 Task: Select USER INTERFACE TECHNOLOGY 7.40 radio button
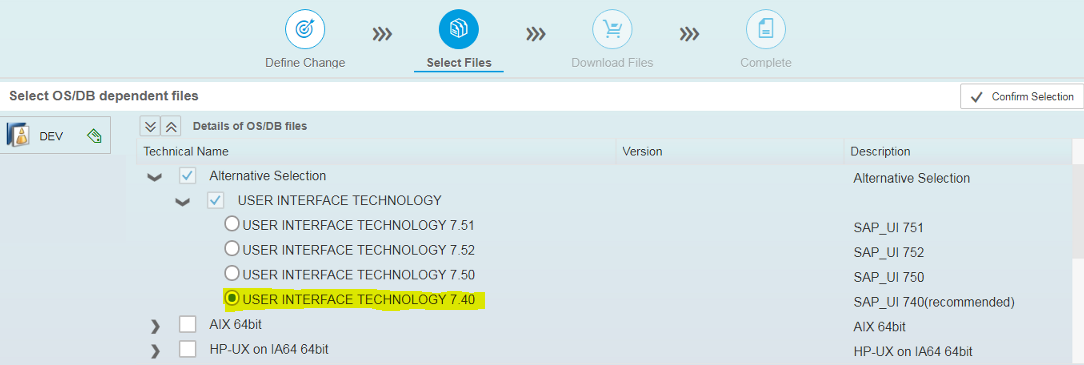[232, 298]
